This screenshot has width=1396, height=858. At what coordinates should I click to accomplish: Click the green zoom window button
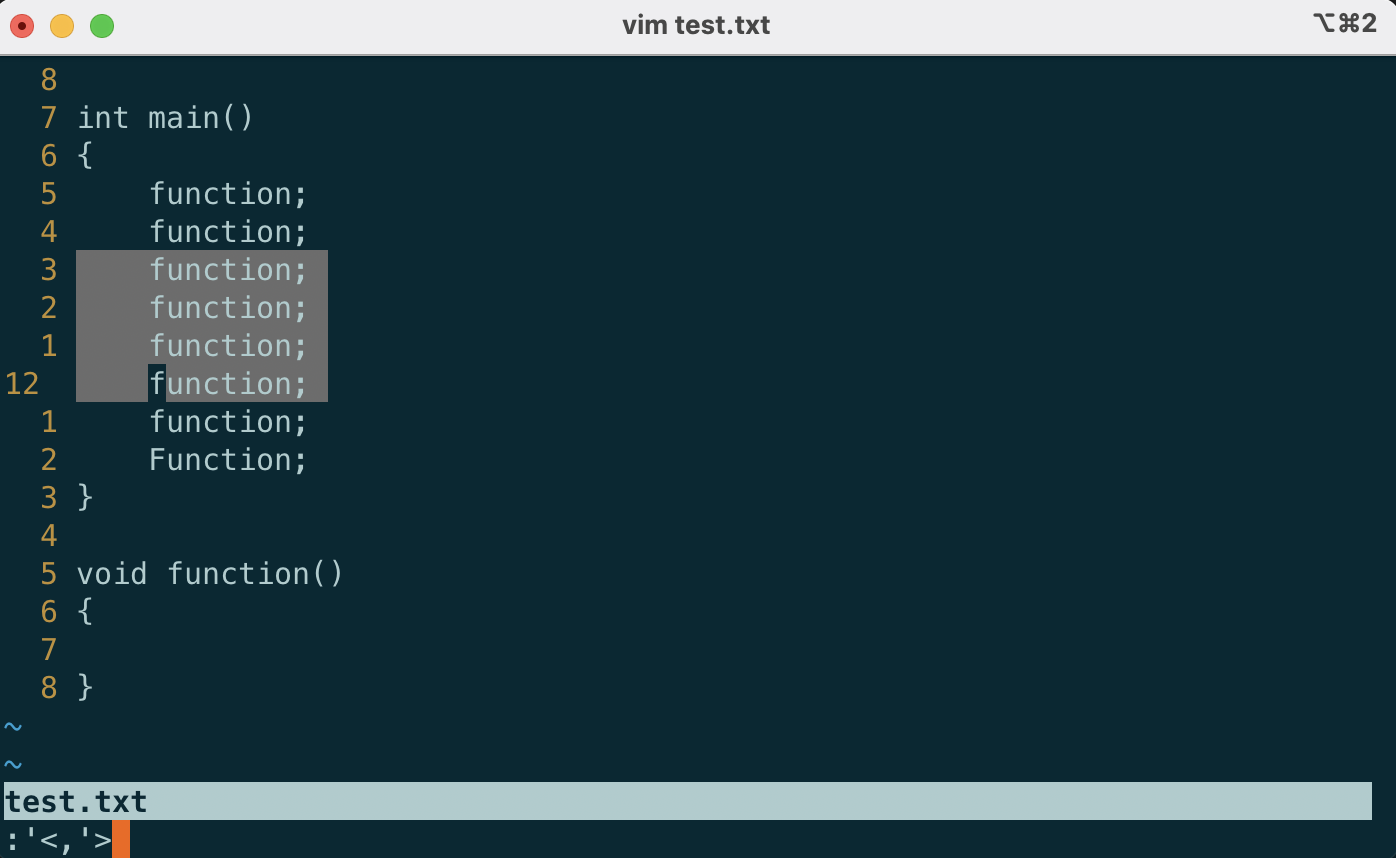102,26
